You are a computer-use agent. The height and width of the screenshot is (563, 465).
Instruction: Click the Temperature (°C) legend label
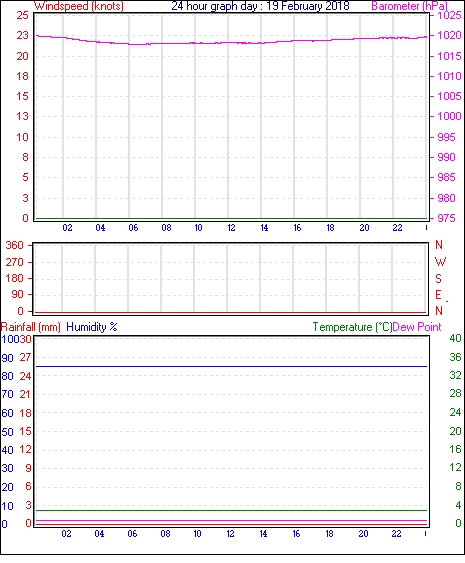[352, 327]
